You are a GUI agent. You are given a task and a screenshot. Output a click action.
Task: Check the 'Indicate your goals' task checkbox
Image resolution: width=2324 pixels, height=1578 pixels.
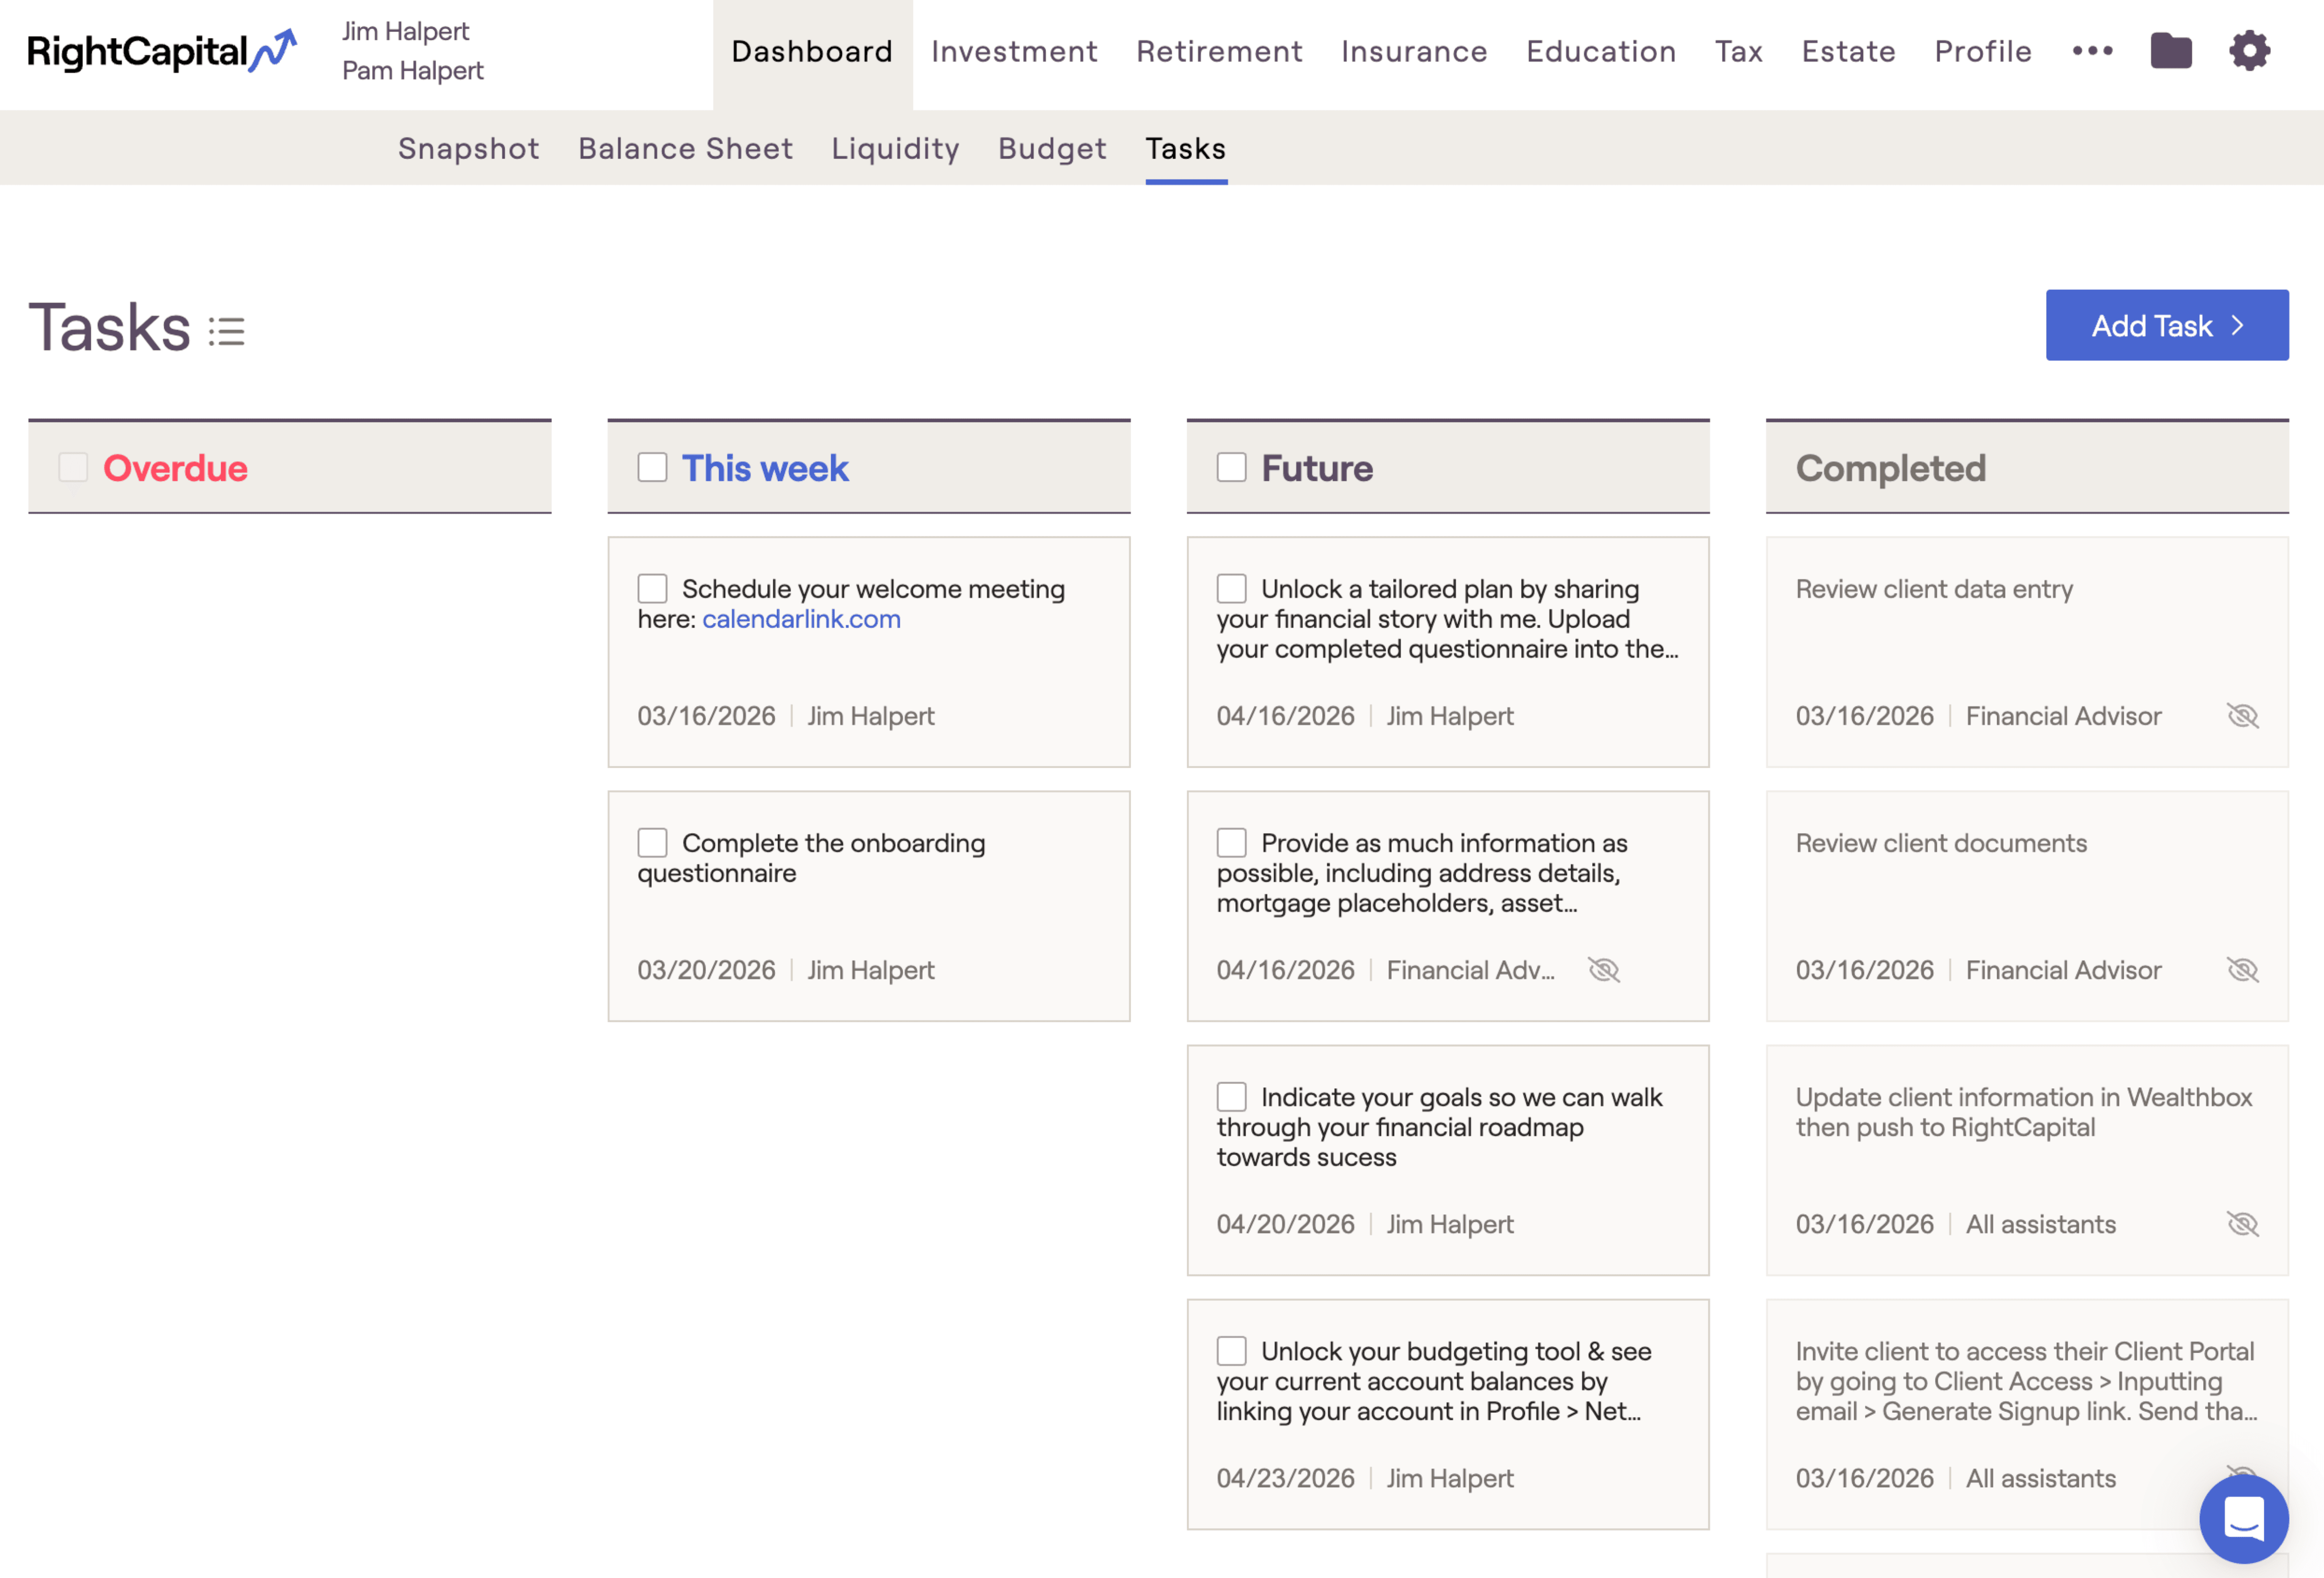1231,1097
